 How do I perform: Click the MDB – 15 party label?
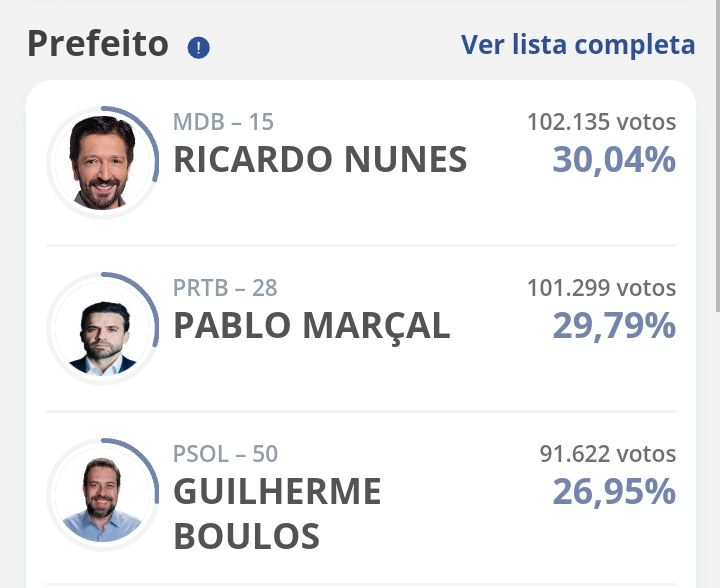(x=223, y=122)
